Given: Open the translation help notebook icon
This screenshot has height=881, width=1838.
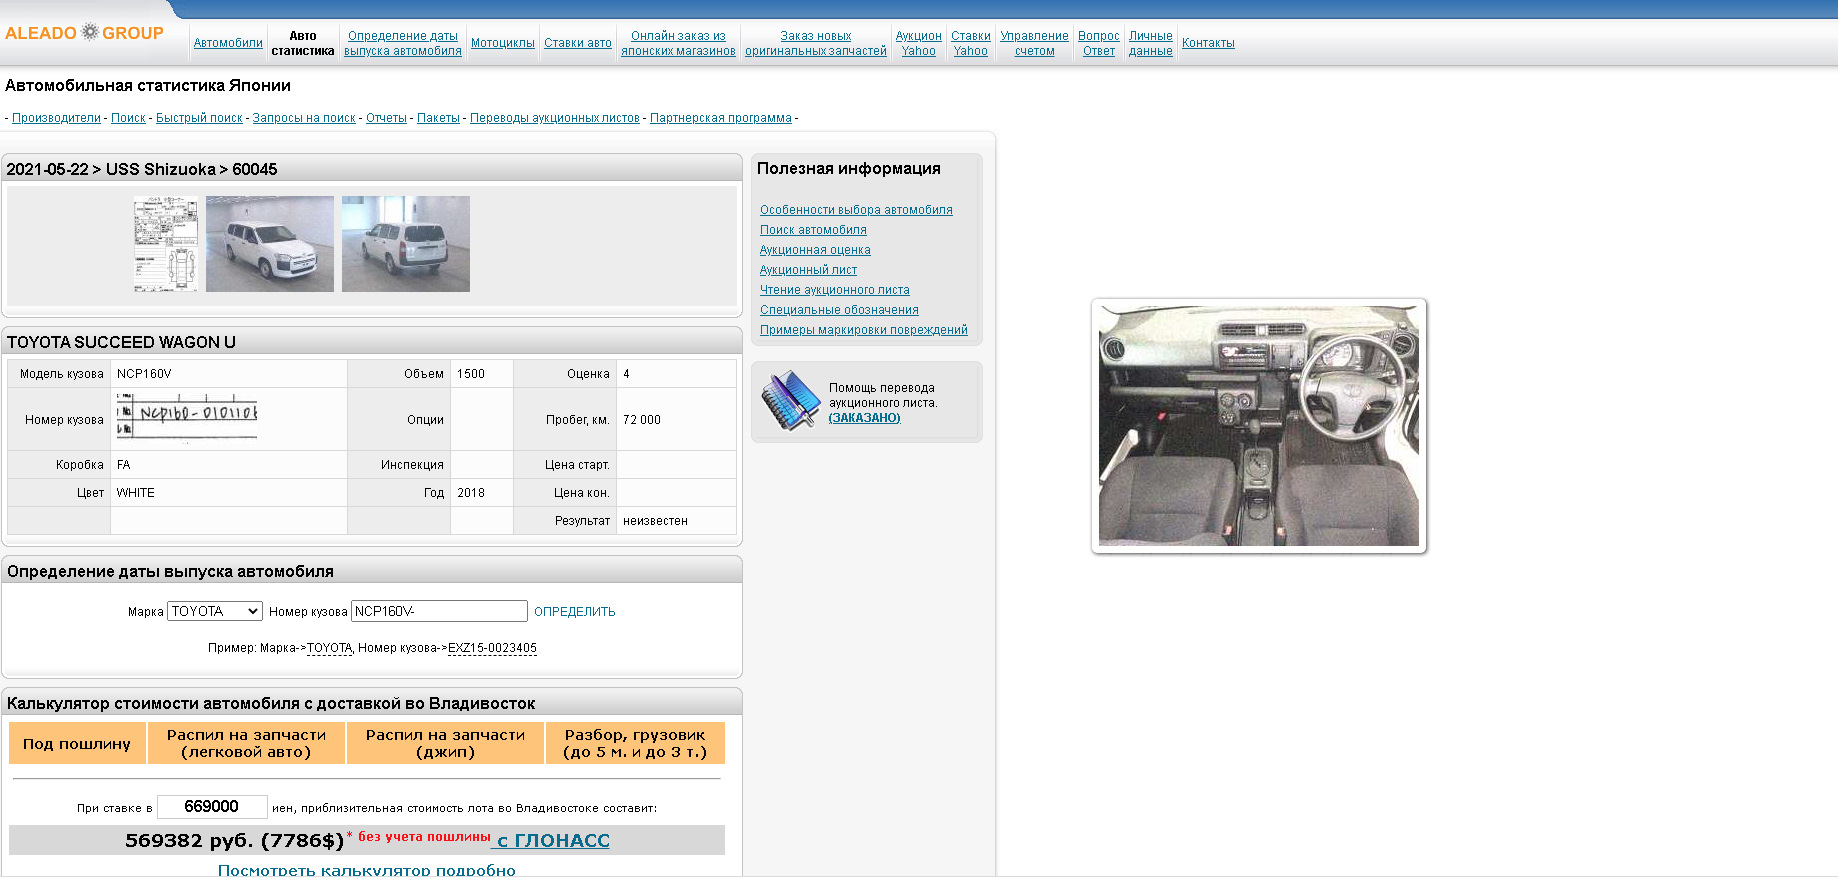Looking at the screenshot, I should [790, 400].
